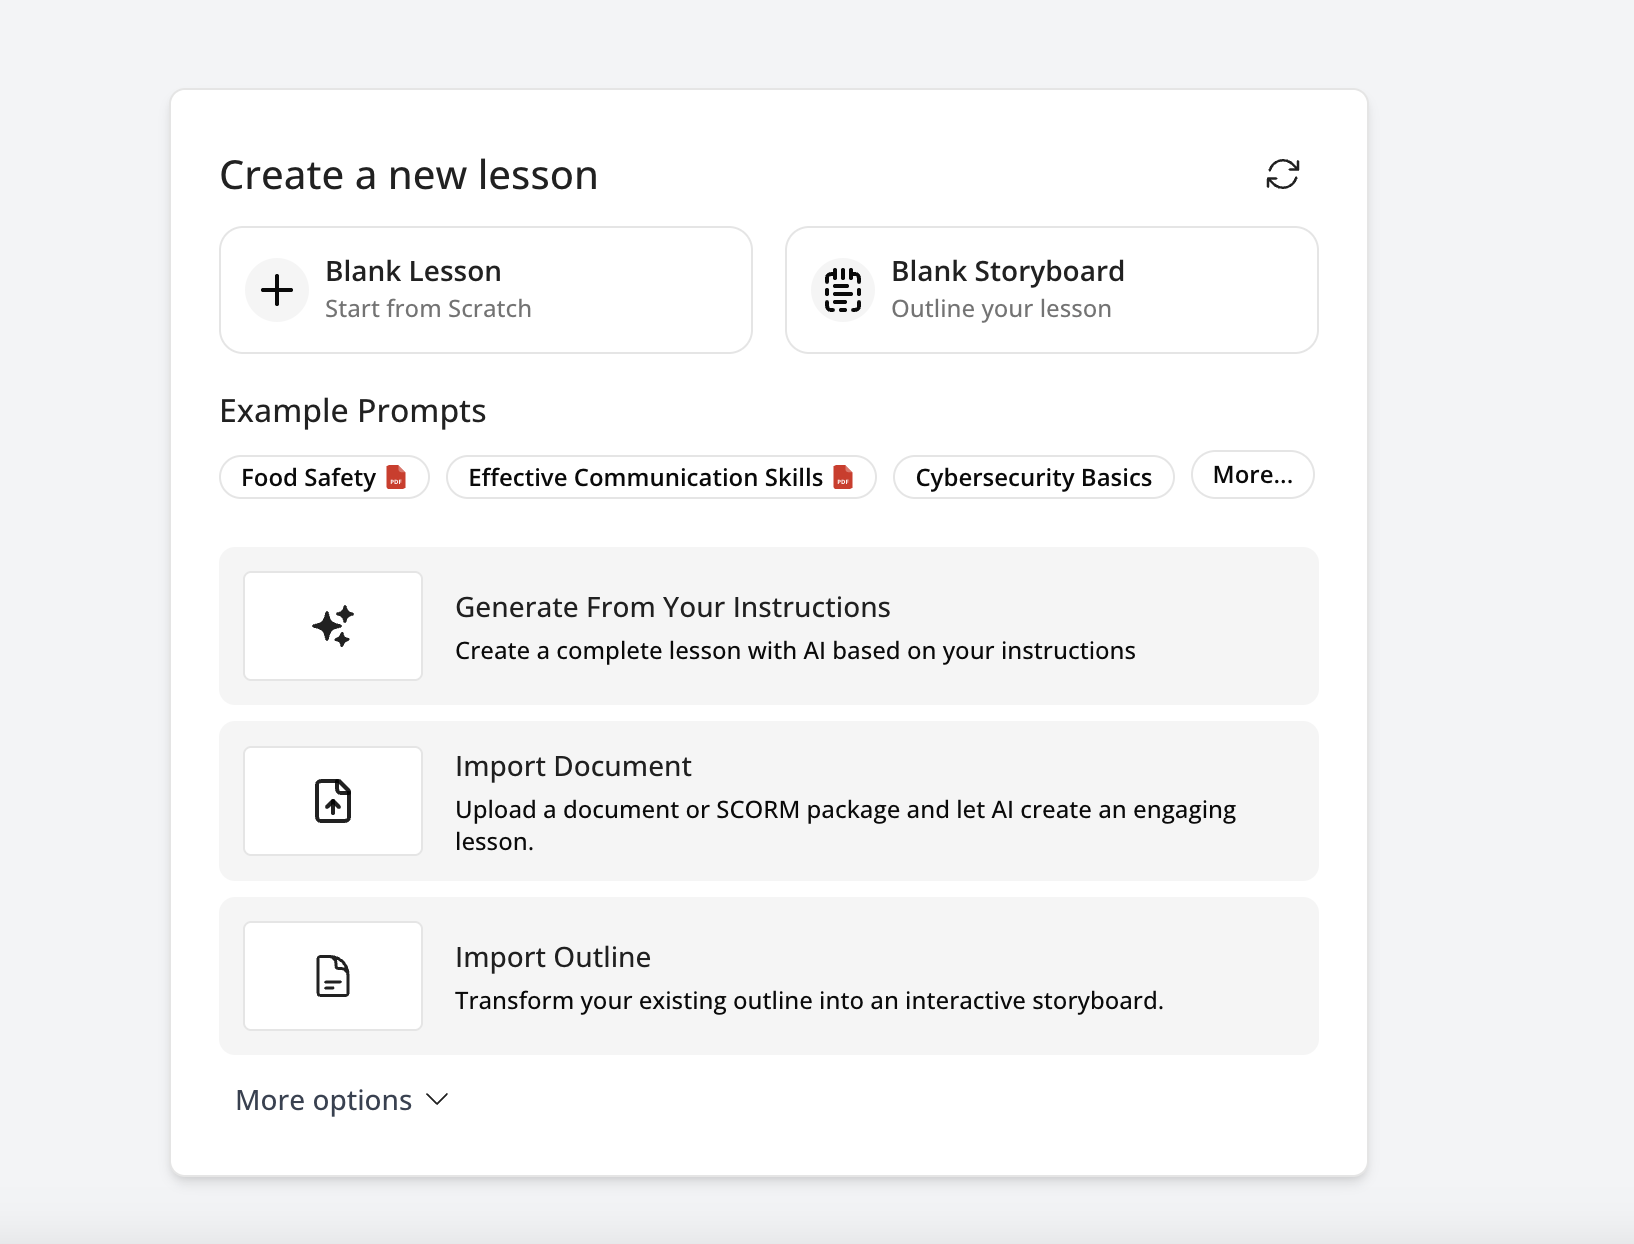Select the Food Safety example prompt
The image size is (1634, 1244).
point(308,478)
